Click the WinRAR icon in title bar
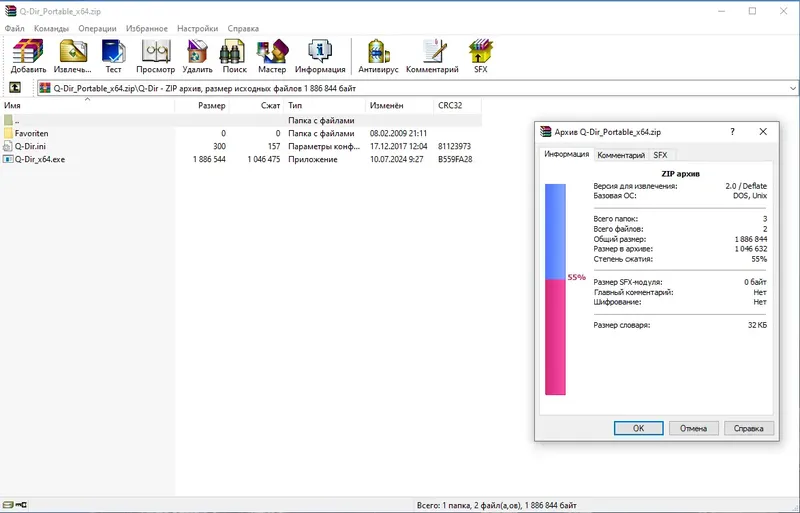Image resolution: width=800 pixels, height=513 pixels. click(x=10, y=11)
